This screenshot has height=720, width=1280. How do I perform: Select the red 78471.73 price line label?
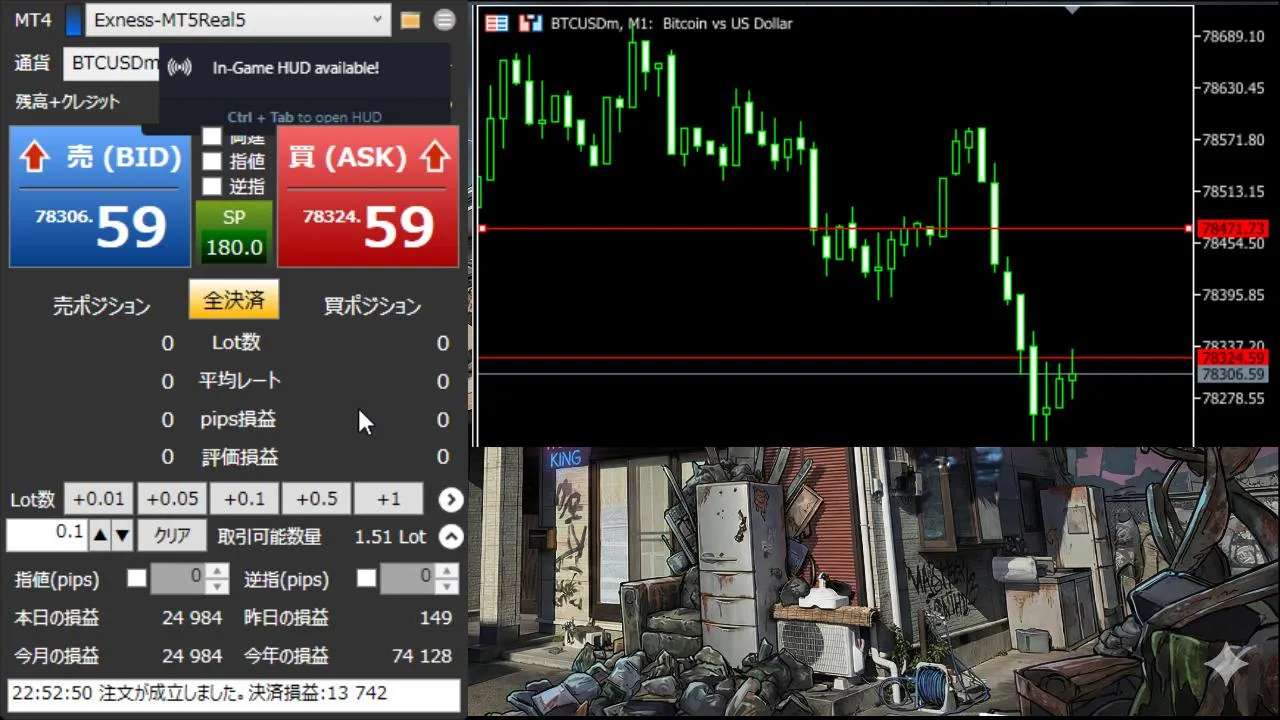(1233, 229)
